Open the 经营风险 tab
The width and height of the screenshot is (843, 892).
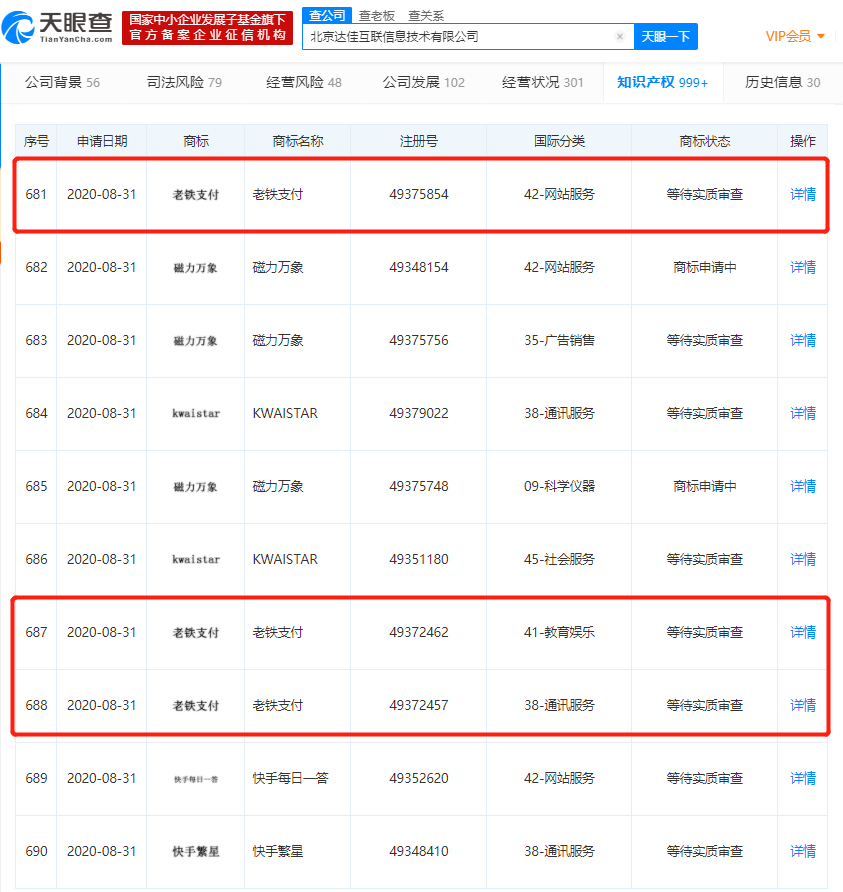(x=304, y=82)
